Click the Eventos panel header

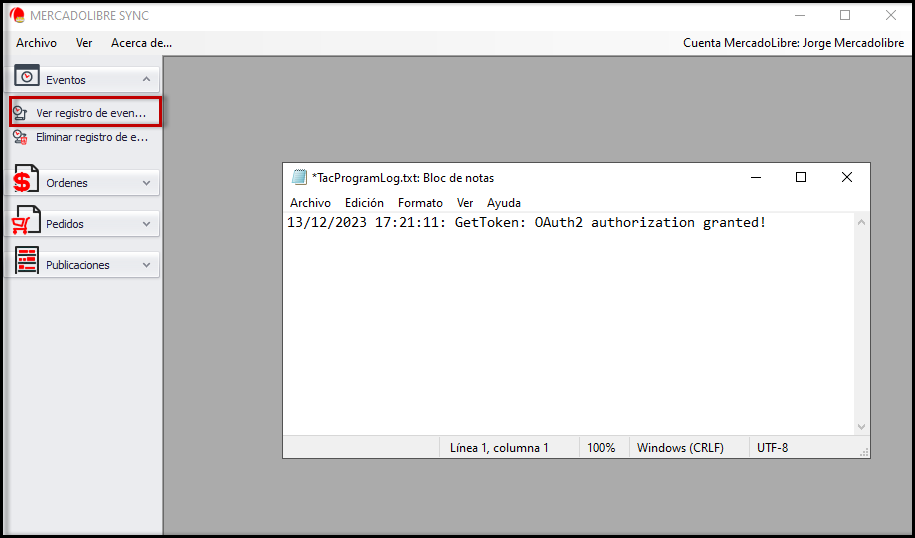pyautogui.click(x=82, y=79)
